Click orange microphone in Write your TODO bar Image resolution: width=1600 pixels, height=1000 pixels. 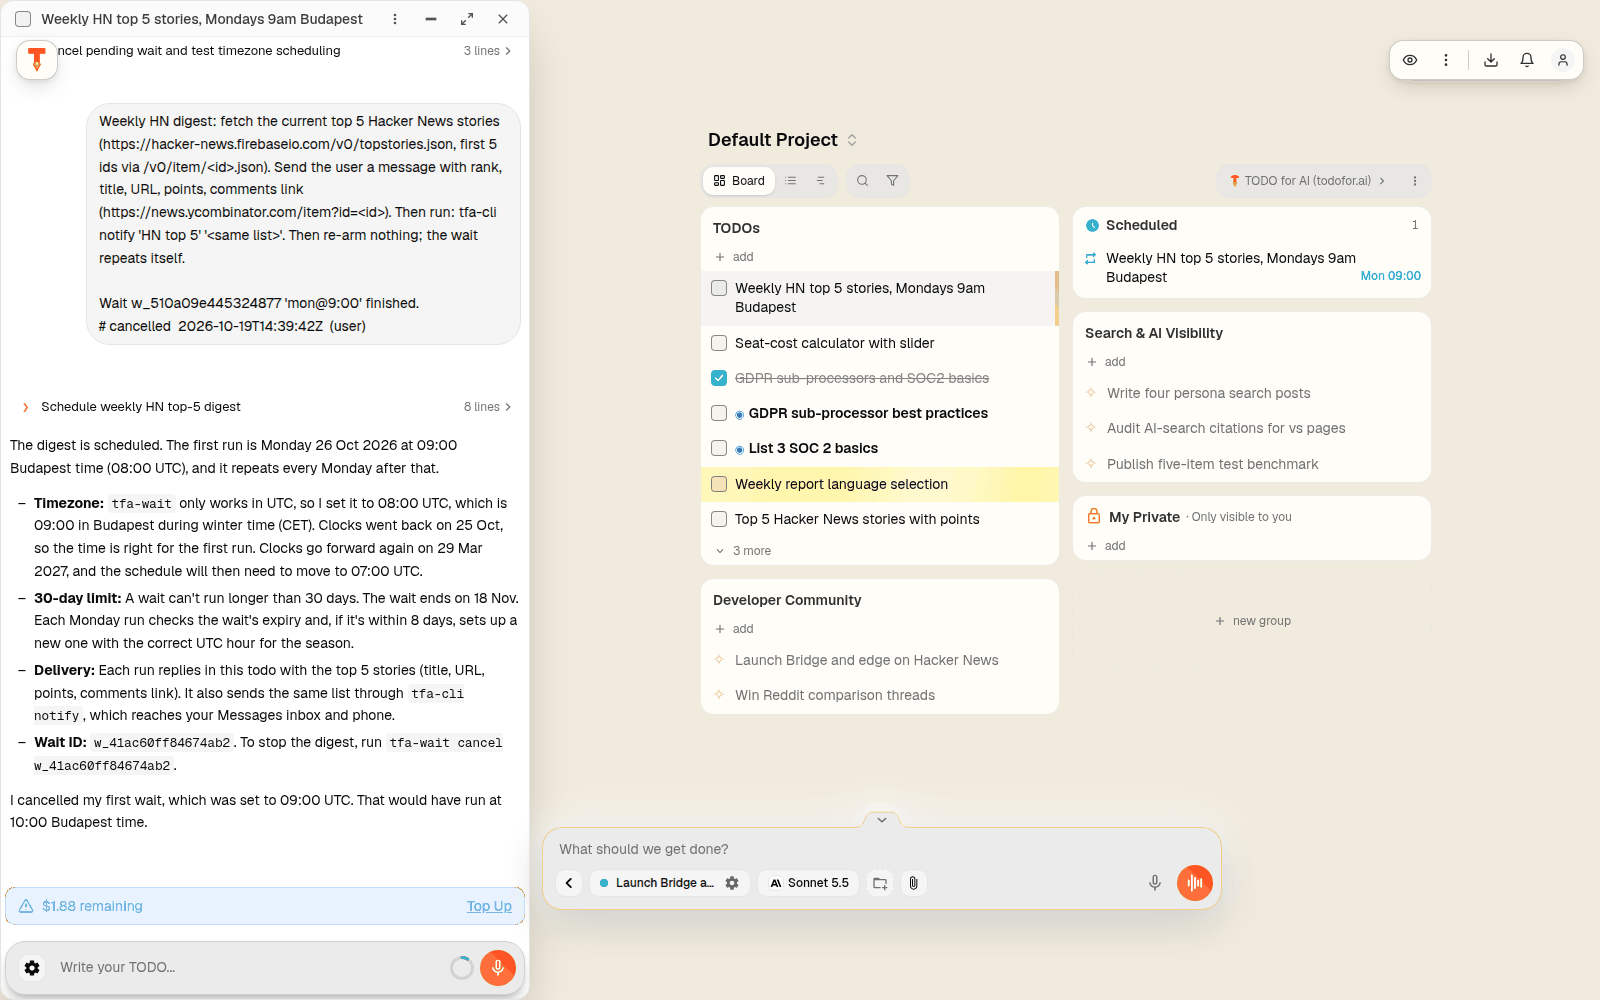pyautogui.click(x=498, y=967)
